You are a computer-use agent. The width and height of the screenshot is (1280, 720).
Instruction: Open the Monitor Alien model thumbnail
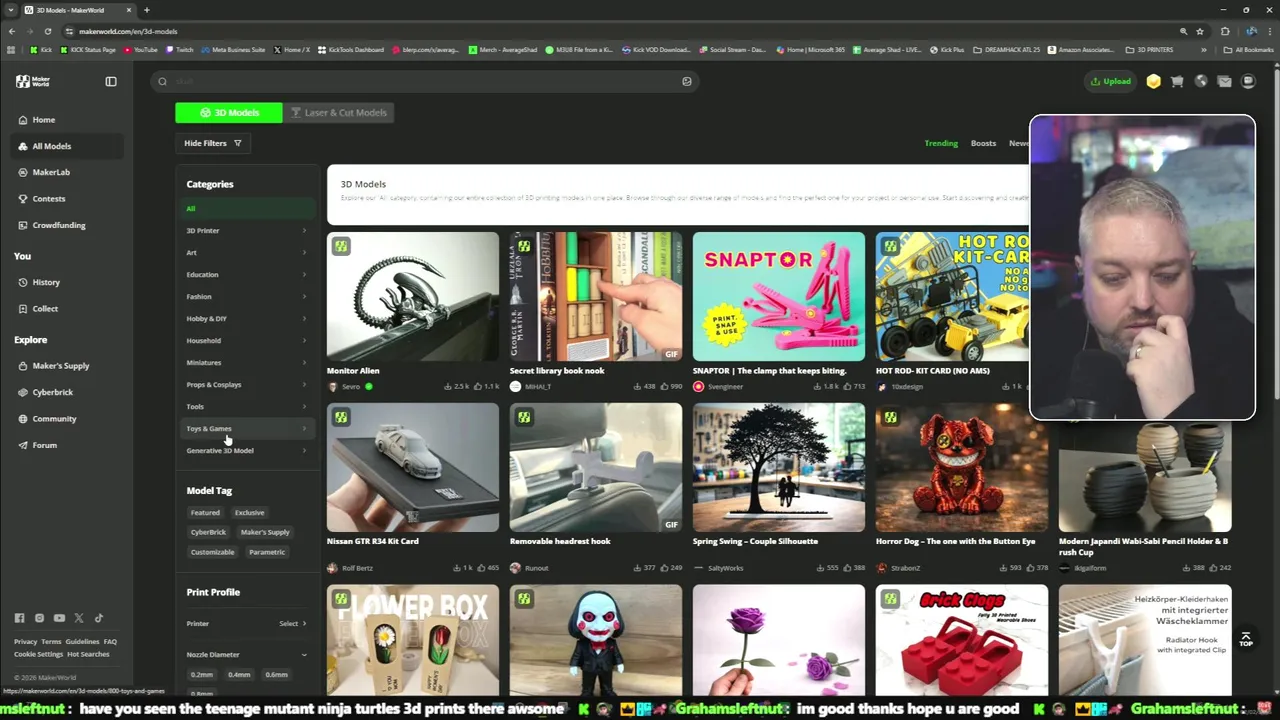412,296
